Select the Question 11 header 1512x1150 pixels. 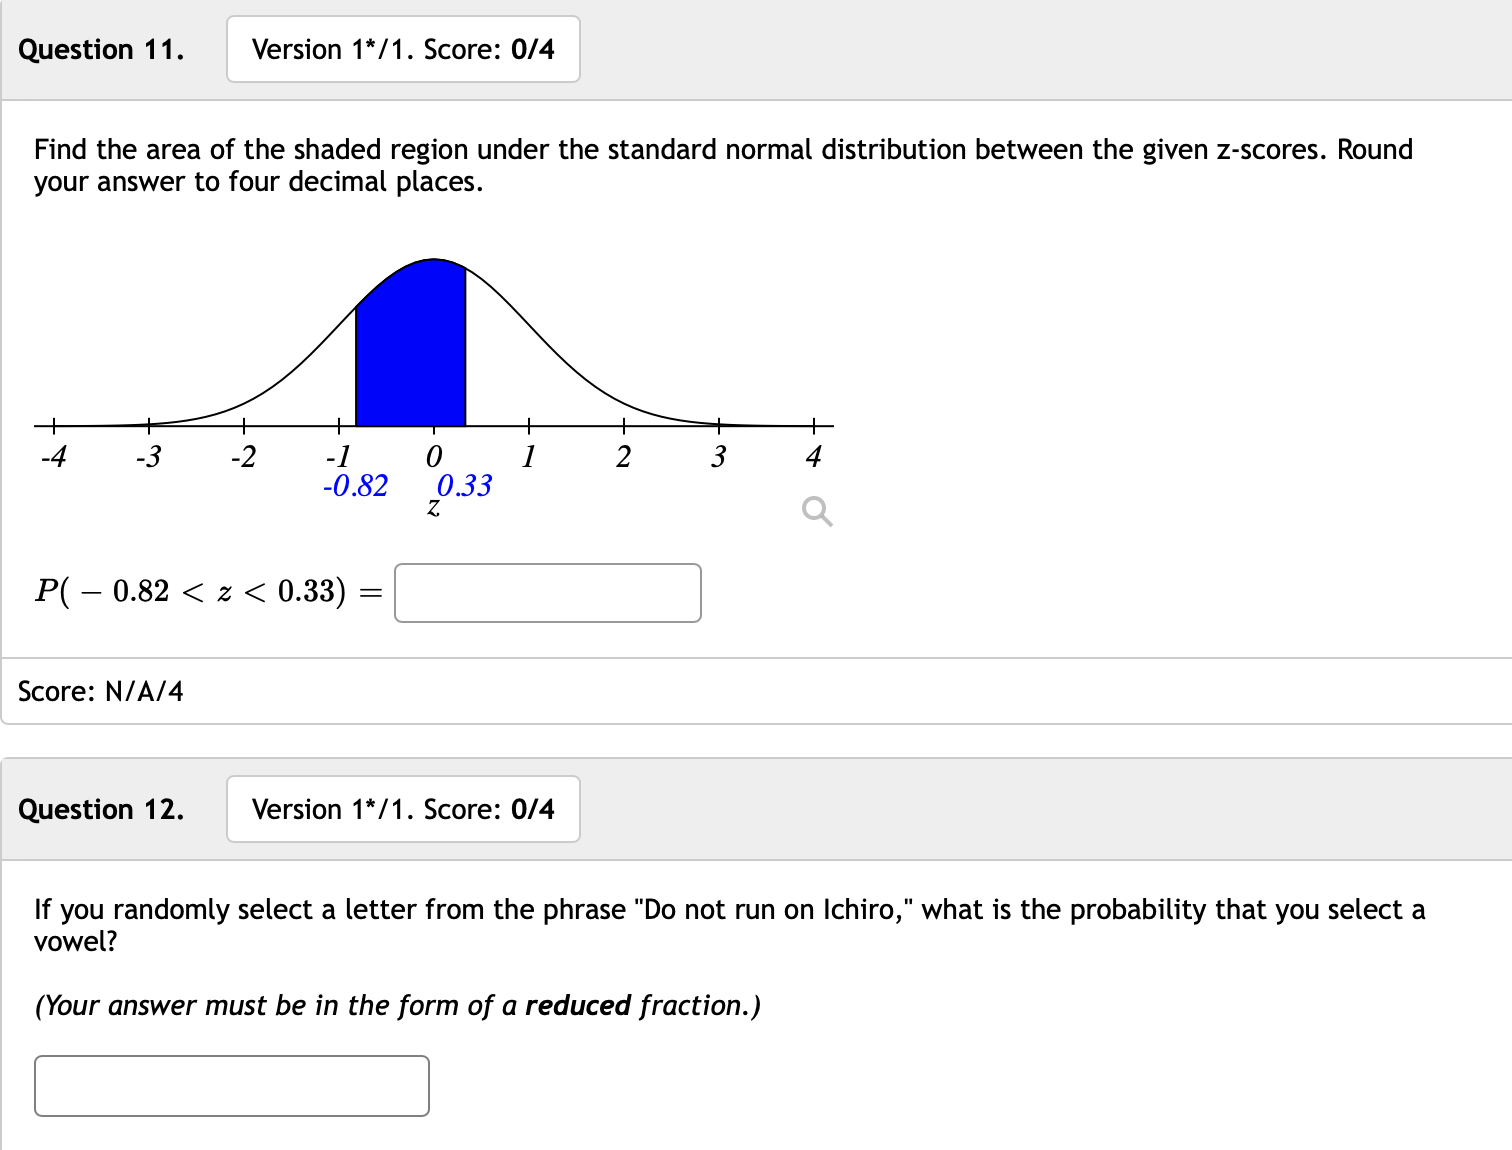point(100,49)
